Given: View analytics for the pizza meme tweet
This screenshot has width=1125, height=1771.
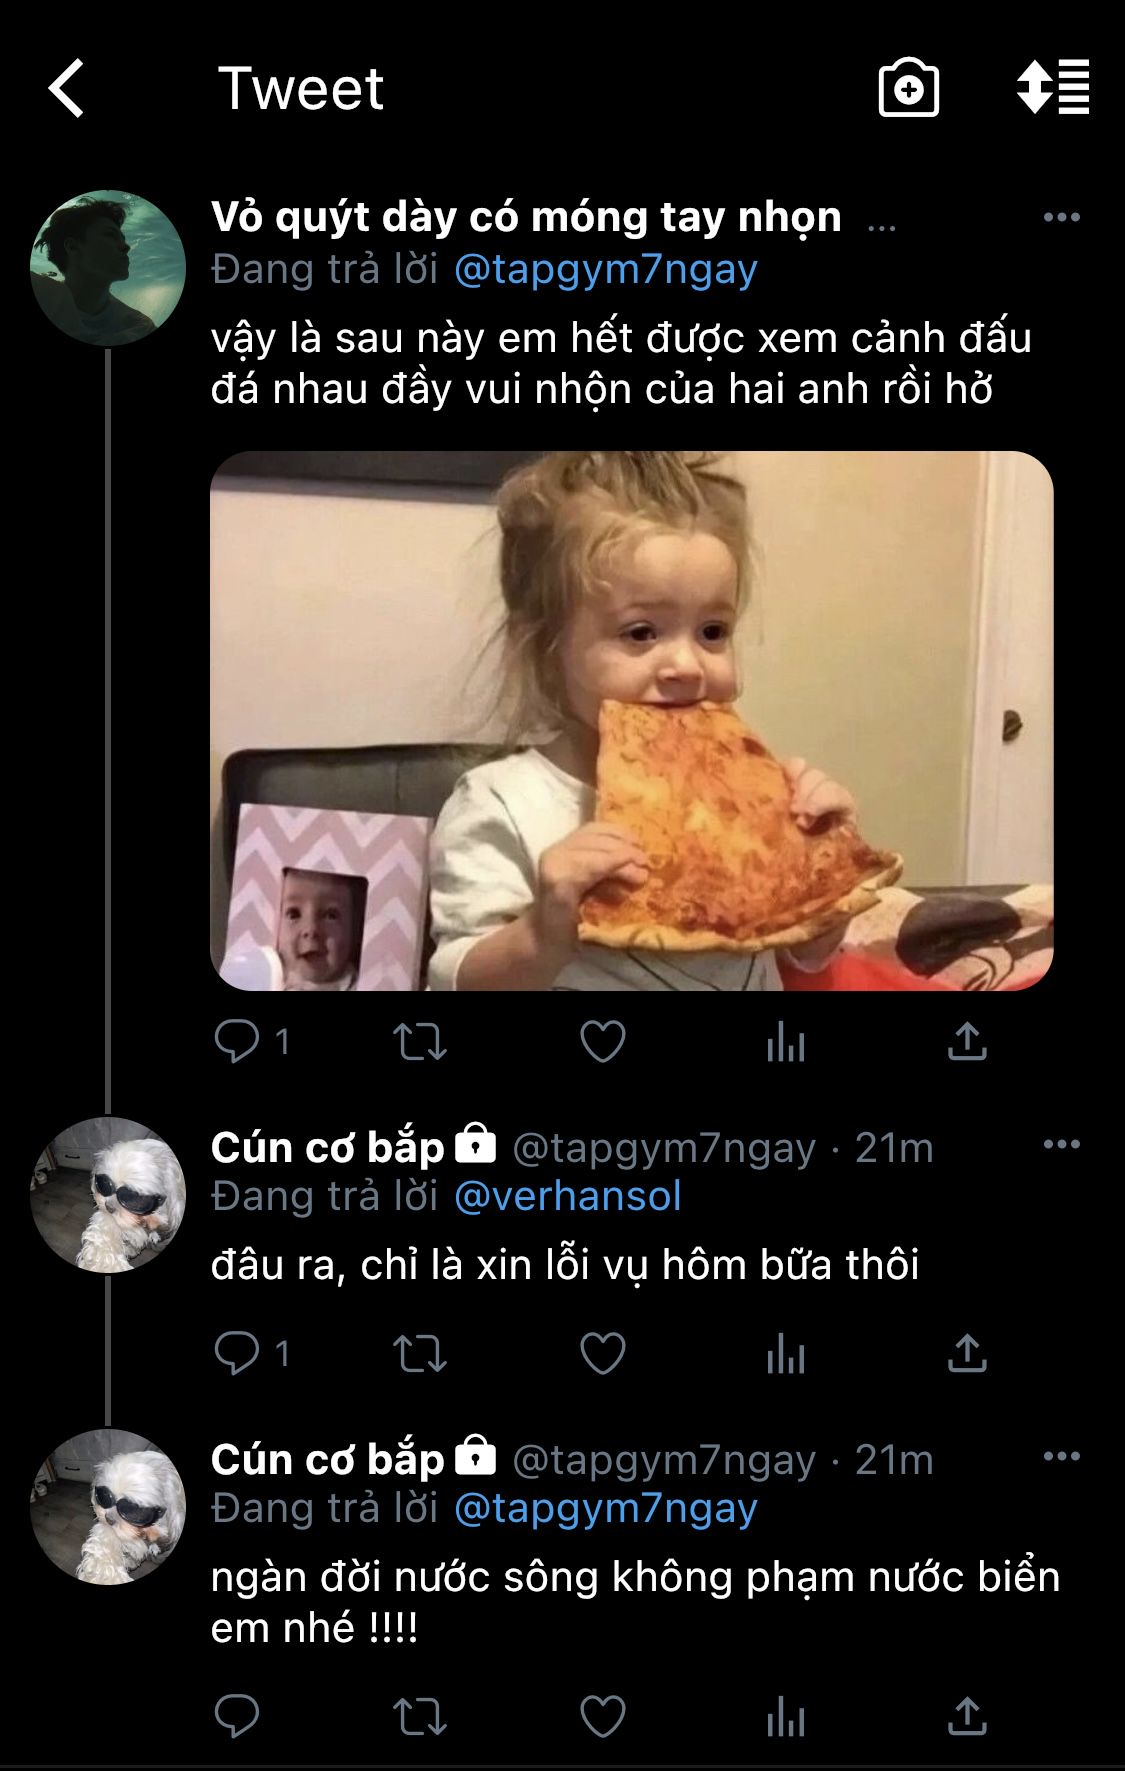Looking at the screenshot, I should pyautogui.click(x=785, y=1042).
